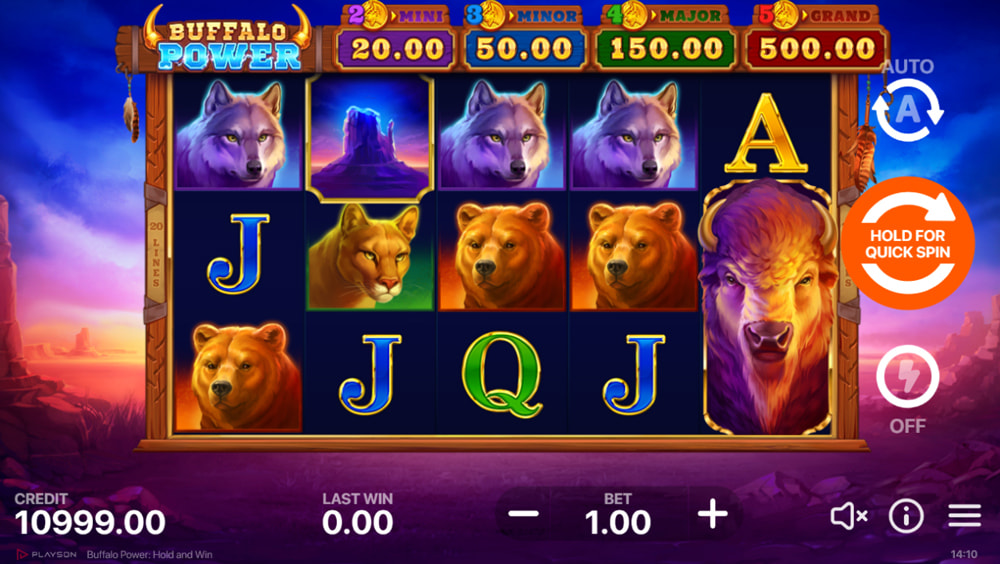Click the large buffalo symbol on reel five
The image size is (1000, 564).
768,308
